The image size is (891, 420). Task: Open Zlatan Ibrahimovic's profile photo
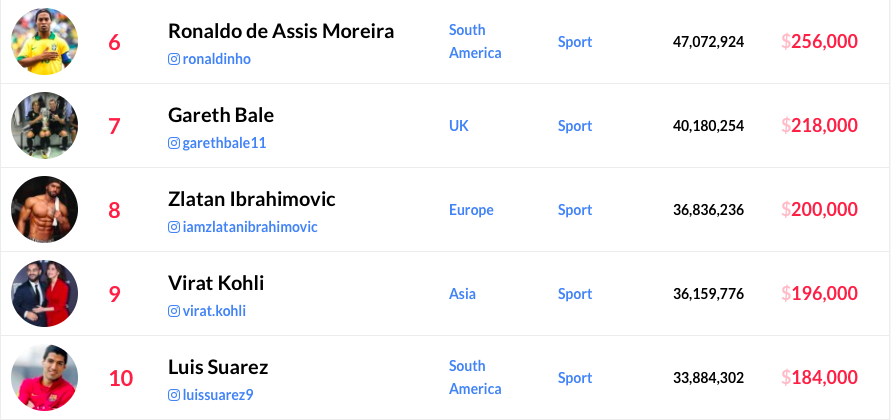45,210
